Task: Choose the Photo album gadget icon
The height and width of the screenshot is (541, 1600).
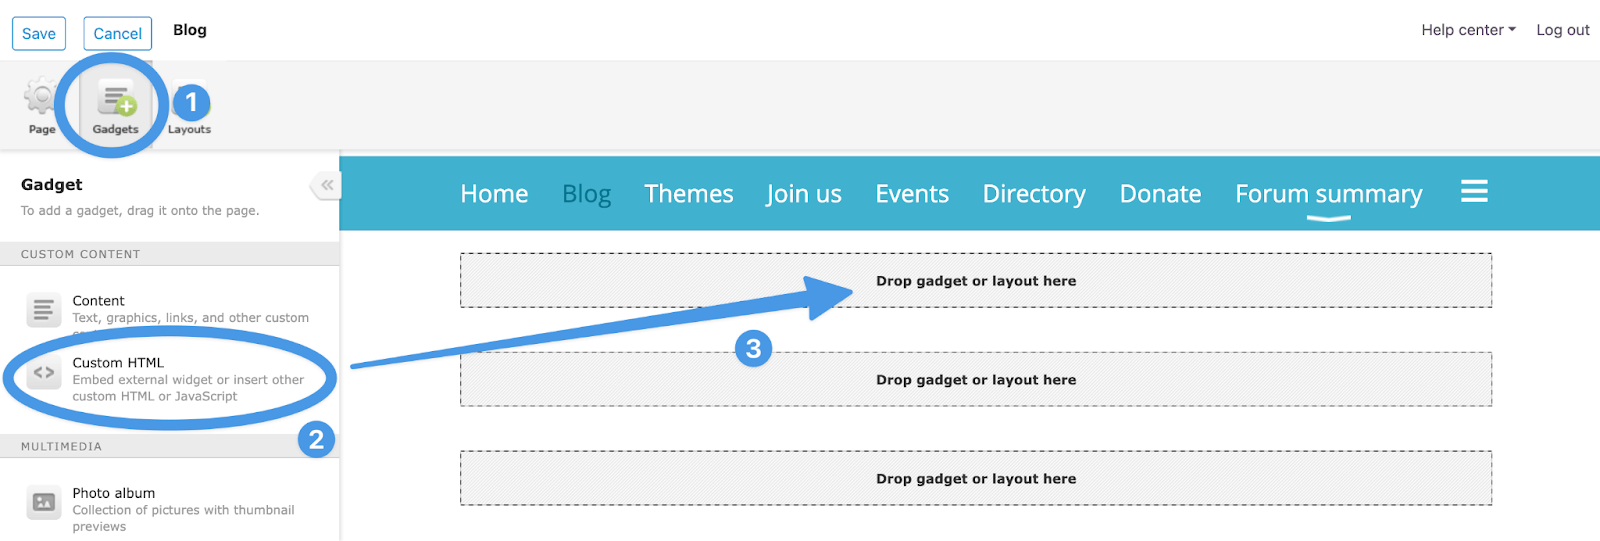Action: (x=44, y=503)
